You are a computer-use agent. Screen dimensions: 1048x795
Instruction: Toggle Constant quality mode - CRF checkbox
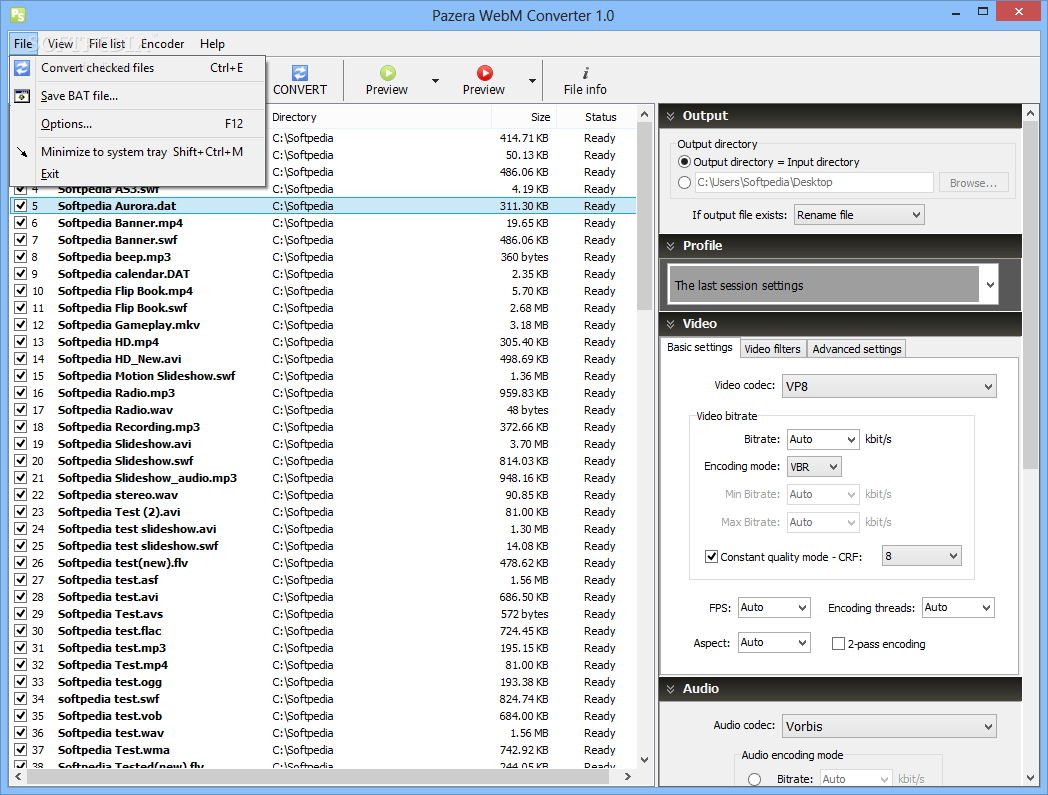[x=712, y=556]
